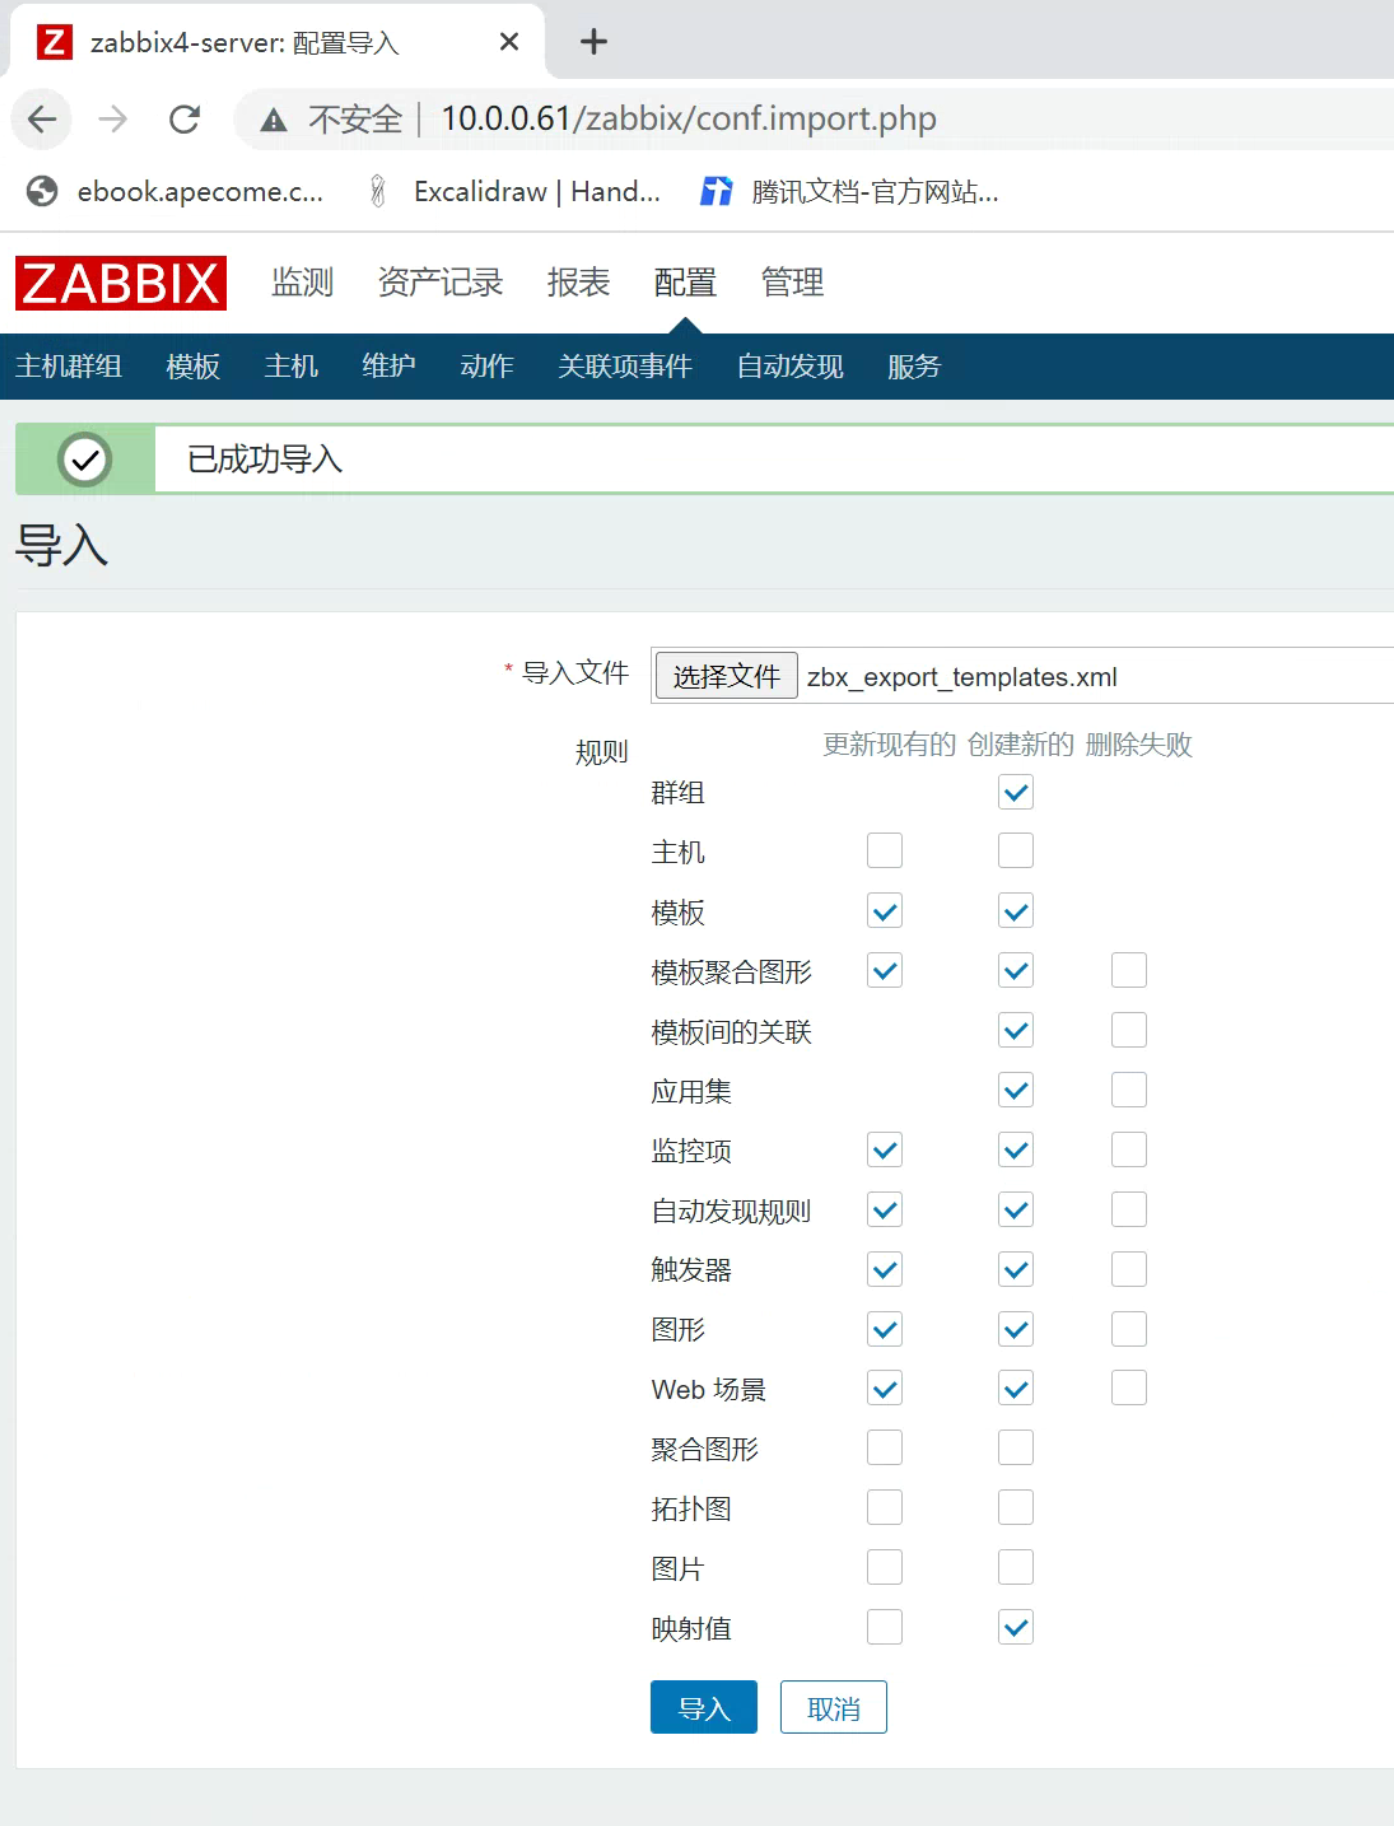Click the browser forward arrow

tap(113, 119)
